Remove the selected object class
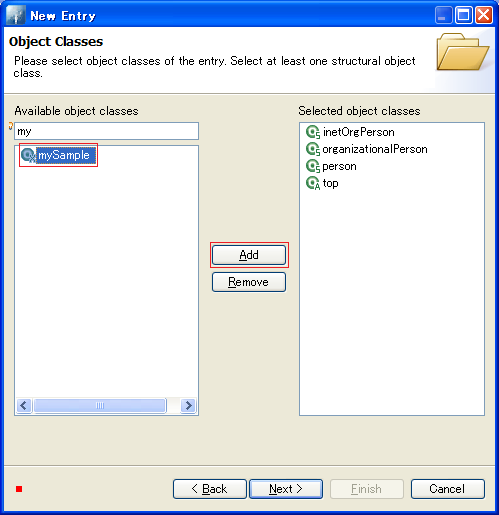This screenshot has width=499, height=515. [249, 282]
